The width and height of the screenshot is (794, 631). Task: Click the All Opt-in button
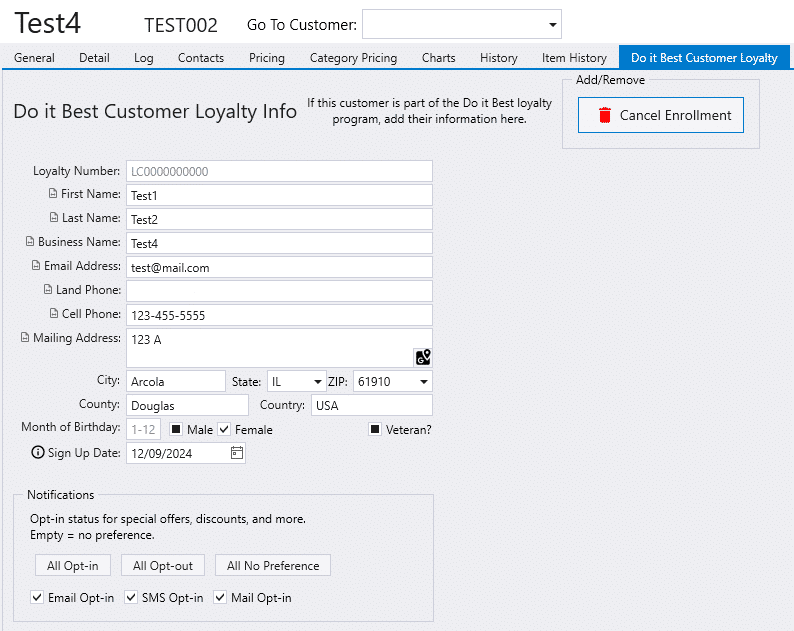[x=73, y=565]
